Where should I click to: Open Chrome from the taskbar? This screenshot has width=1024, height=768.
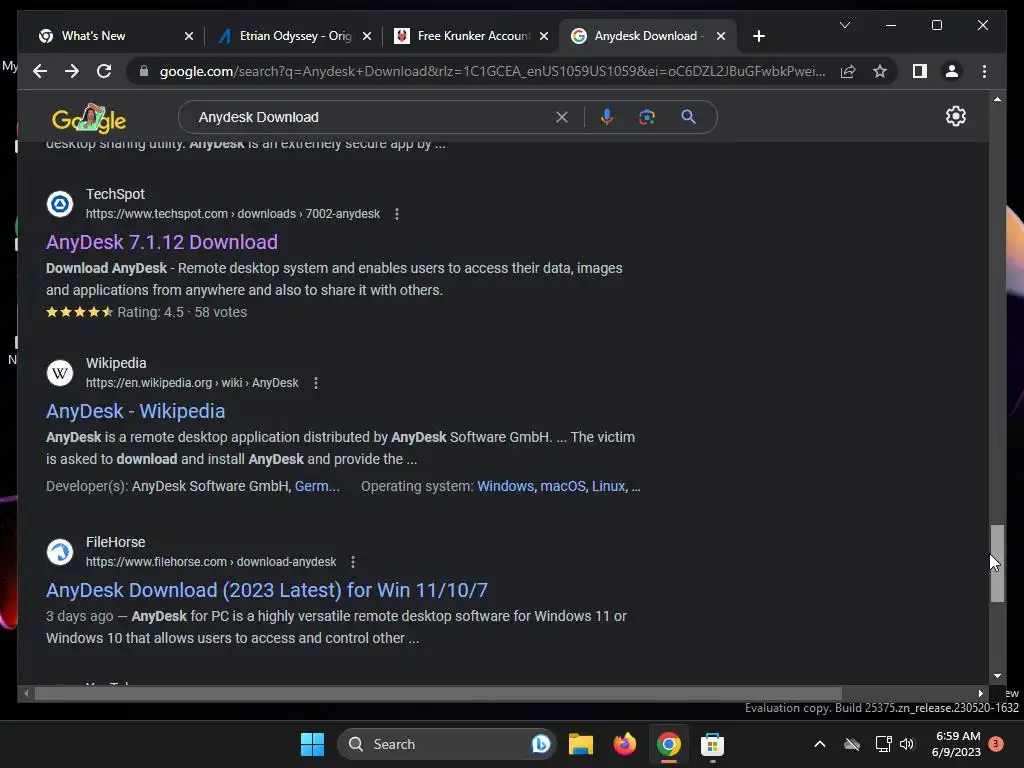668,744
